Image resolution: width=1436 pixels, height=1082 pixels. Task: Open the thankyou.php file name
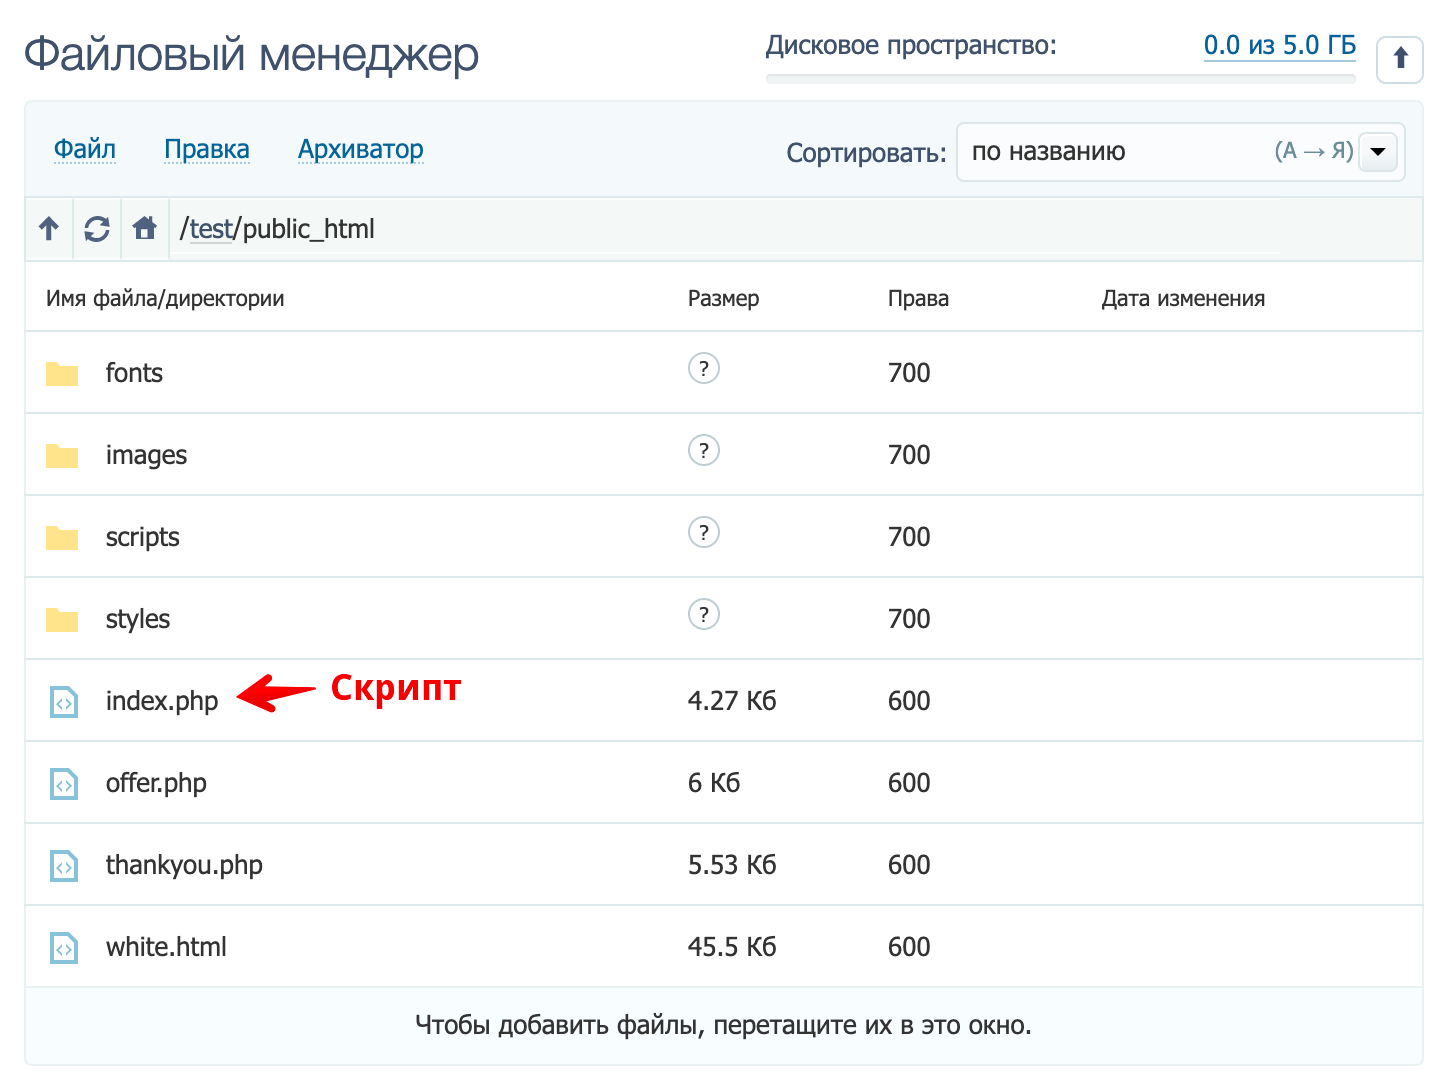click(184, 865)
